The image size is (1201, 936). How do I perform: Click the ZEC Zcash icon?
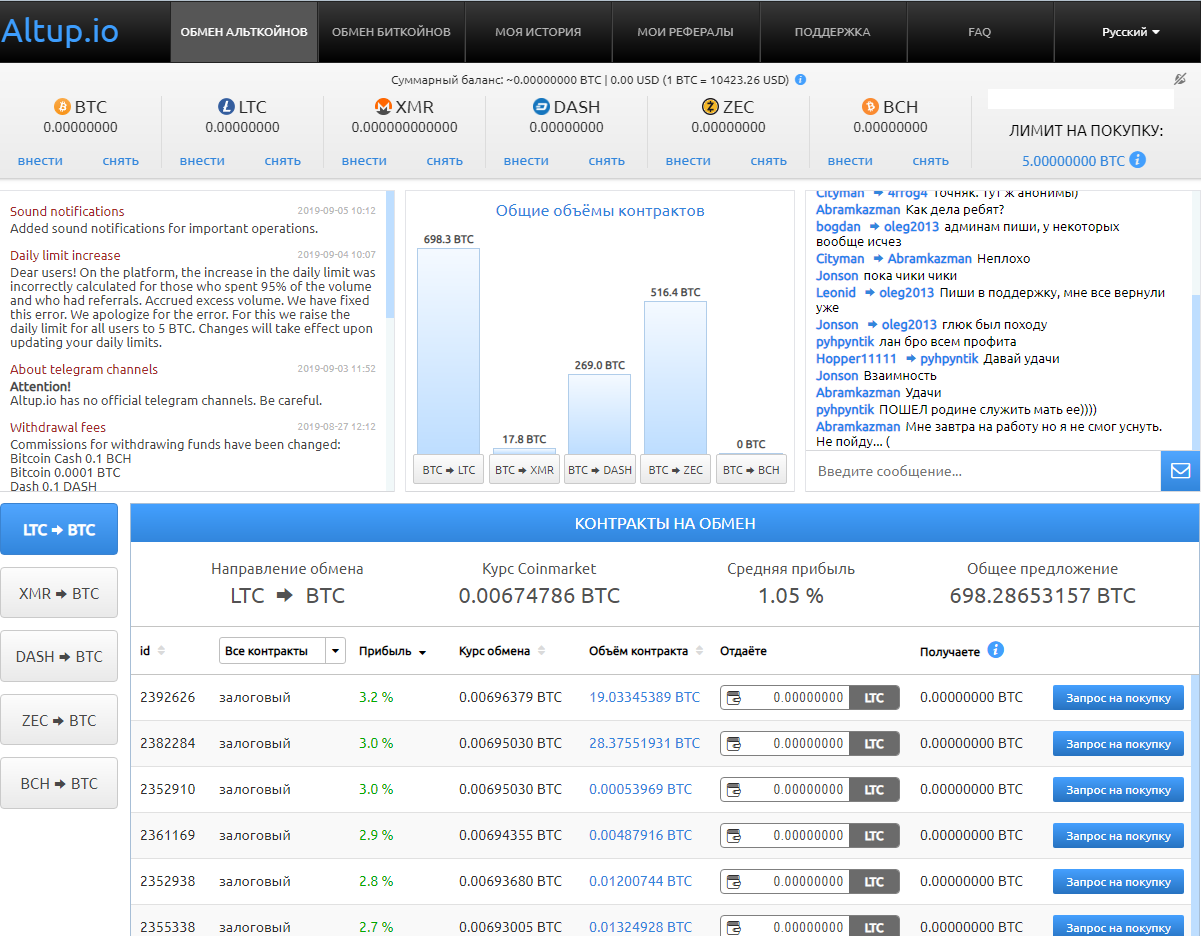tap(710, 107)
